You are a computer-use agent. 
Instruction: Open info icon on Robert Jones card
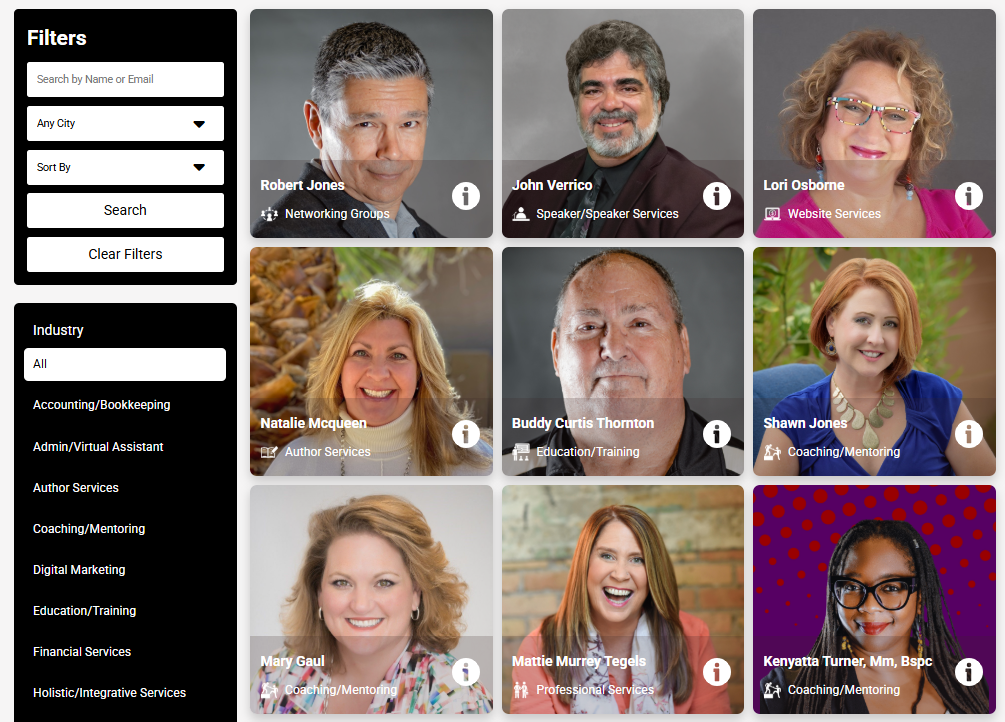(x=465, y=196)
